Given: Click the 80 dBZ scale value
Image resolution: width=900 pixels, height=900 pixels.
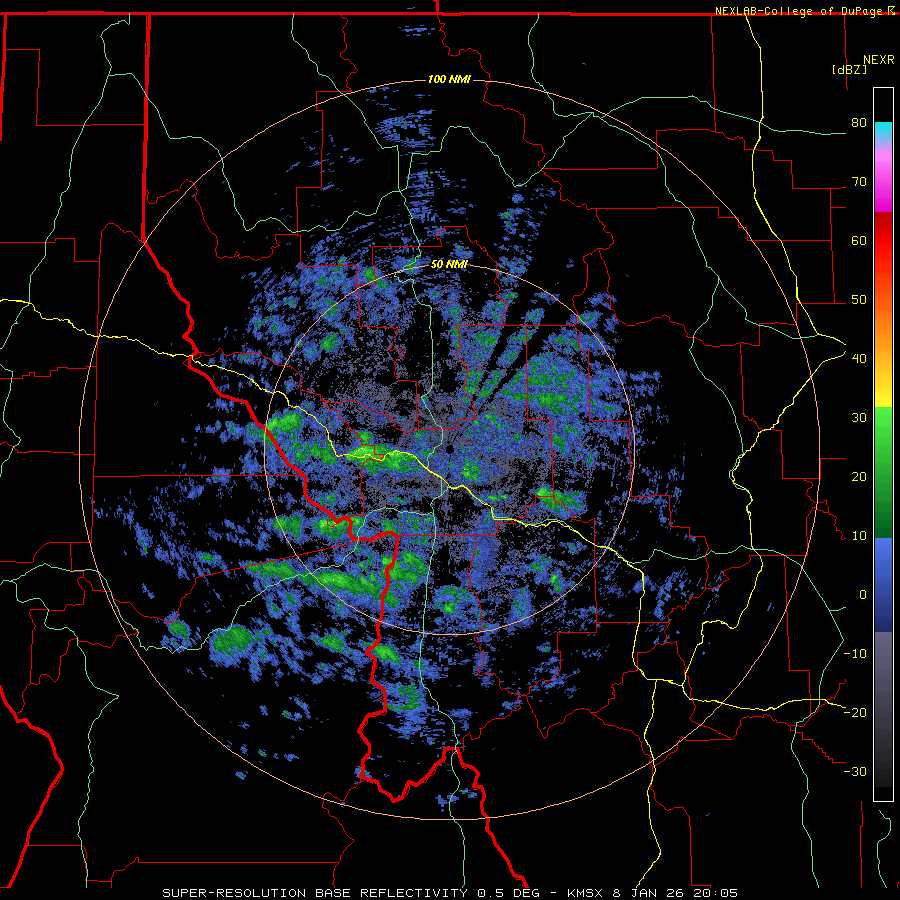Looking at the screenshot, I should 859,123.
